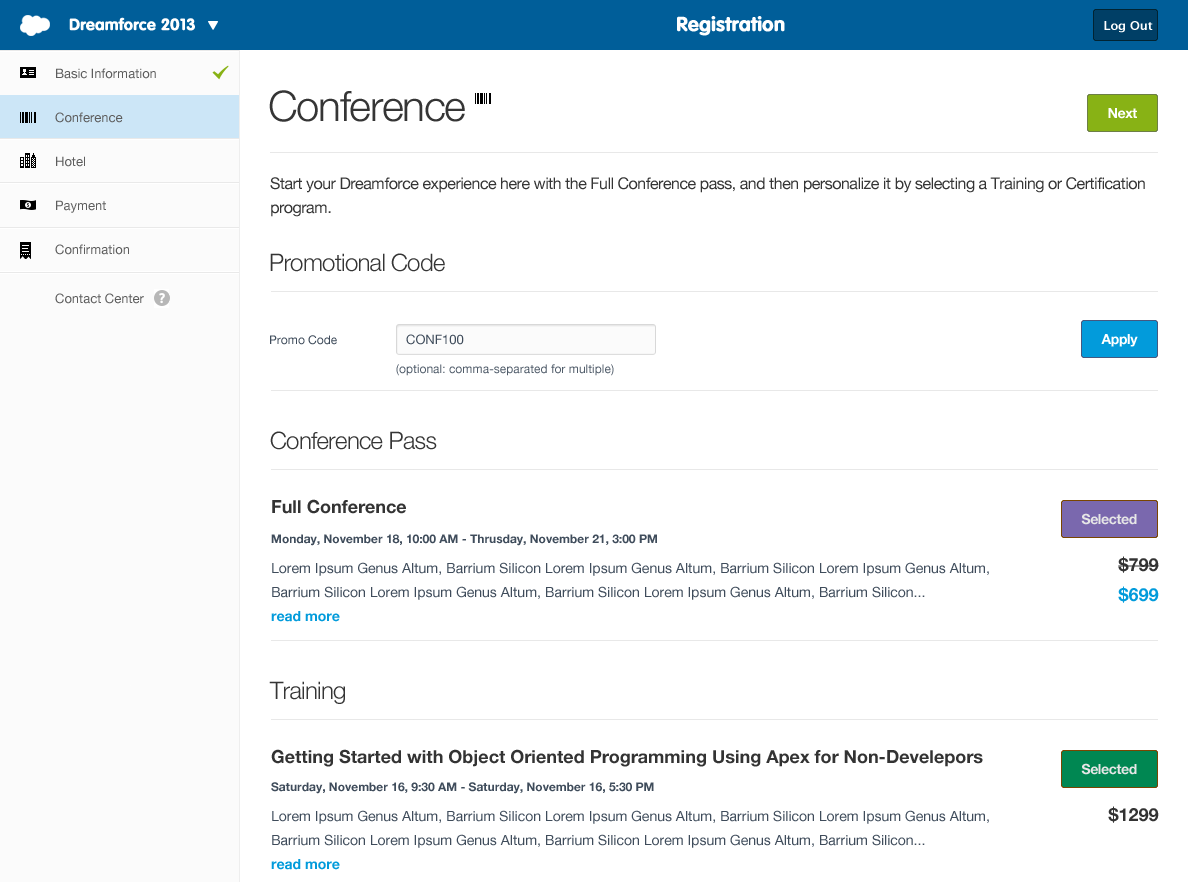Click the Basic Information ID card icon
The width and height of the screenshot is (1188, 882).
coord(28,73)
